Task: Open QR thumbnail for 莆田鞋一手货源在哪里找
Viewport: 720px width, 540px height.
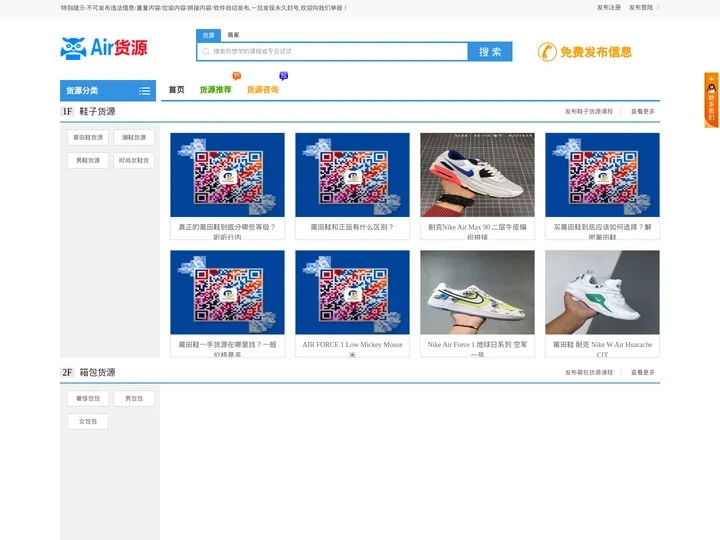Action: (227, 292)
